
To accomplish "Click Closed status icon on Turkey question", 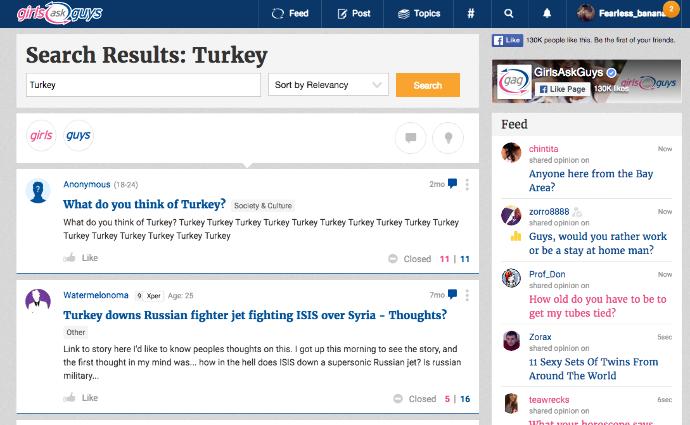I will 393,259.
